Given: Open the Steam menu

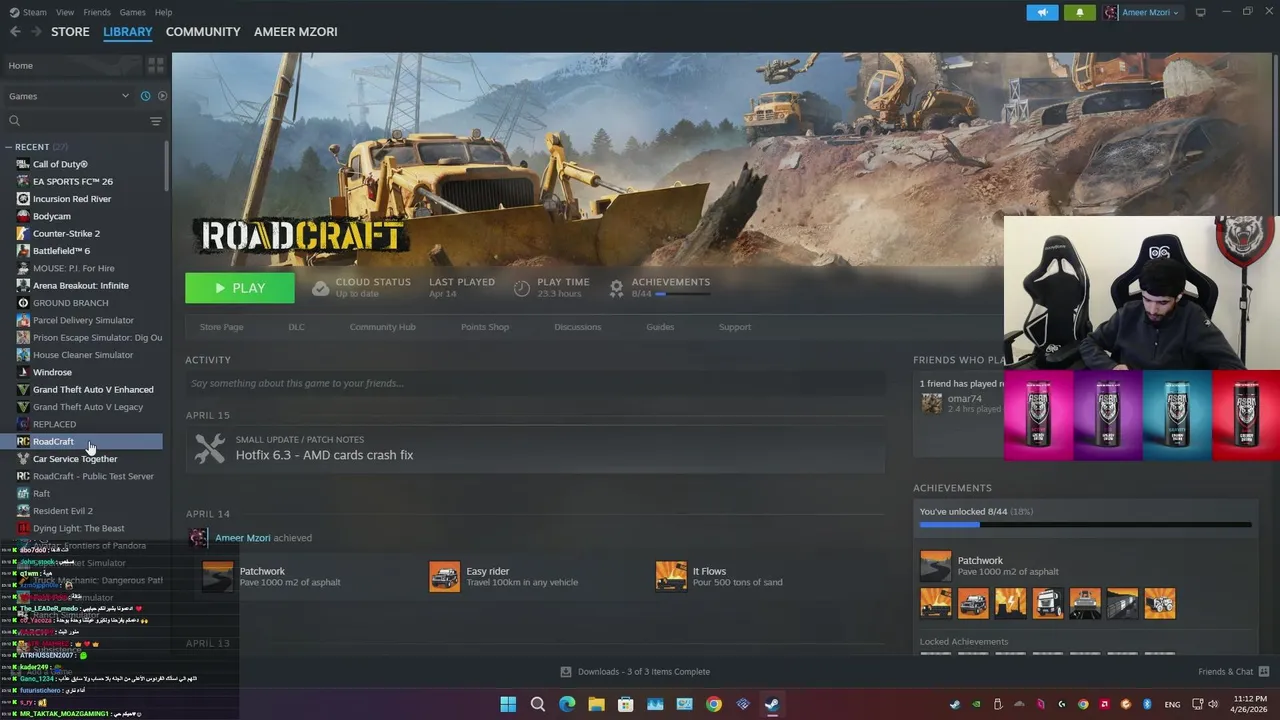Looking at the screenshot, I should pyautogui.click(x=28, y=12).
